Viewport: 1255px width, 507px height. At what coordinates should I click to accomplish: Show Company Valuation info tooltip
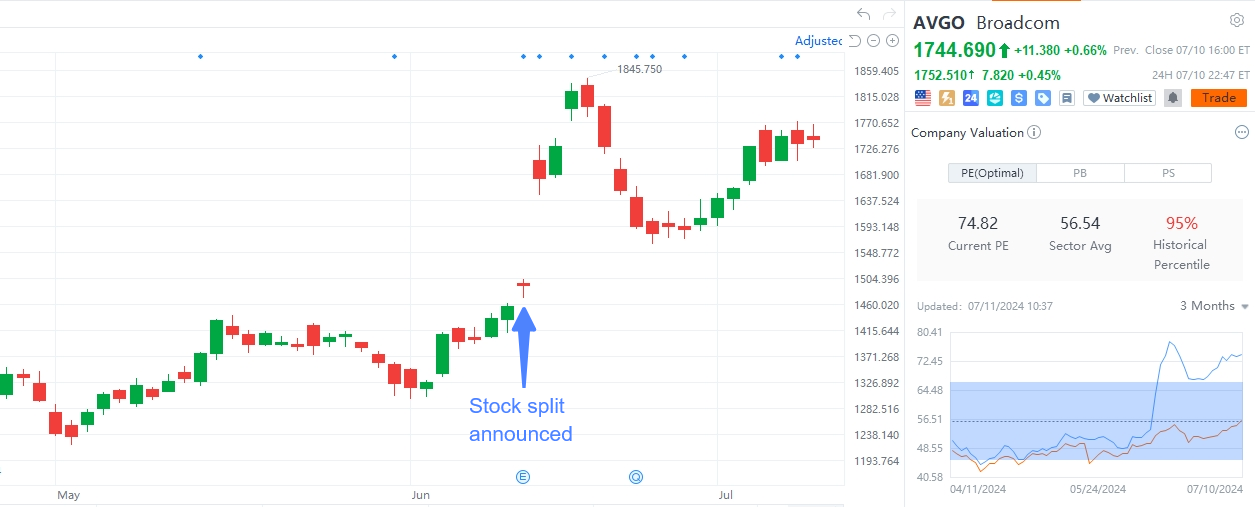(x=1034, y=132)
